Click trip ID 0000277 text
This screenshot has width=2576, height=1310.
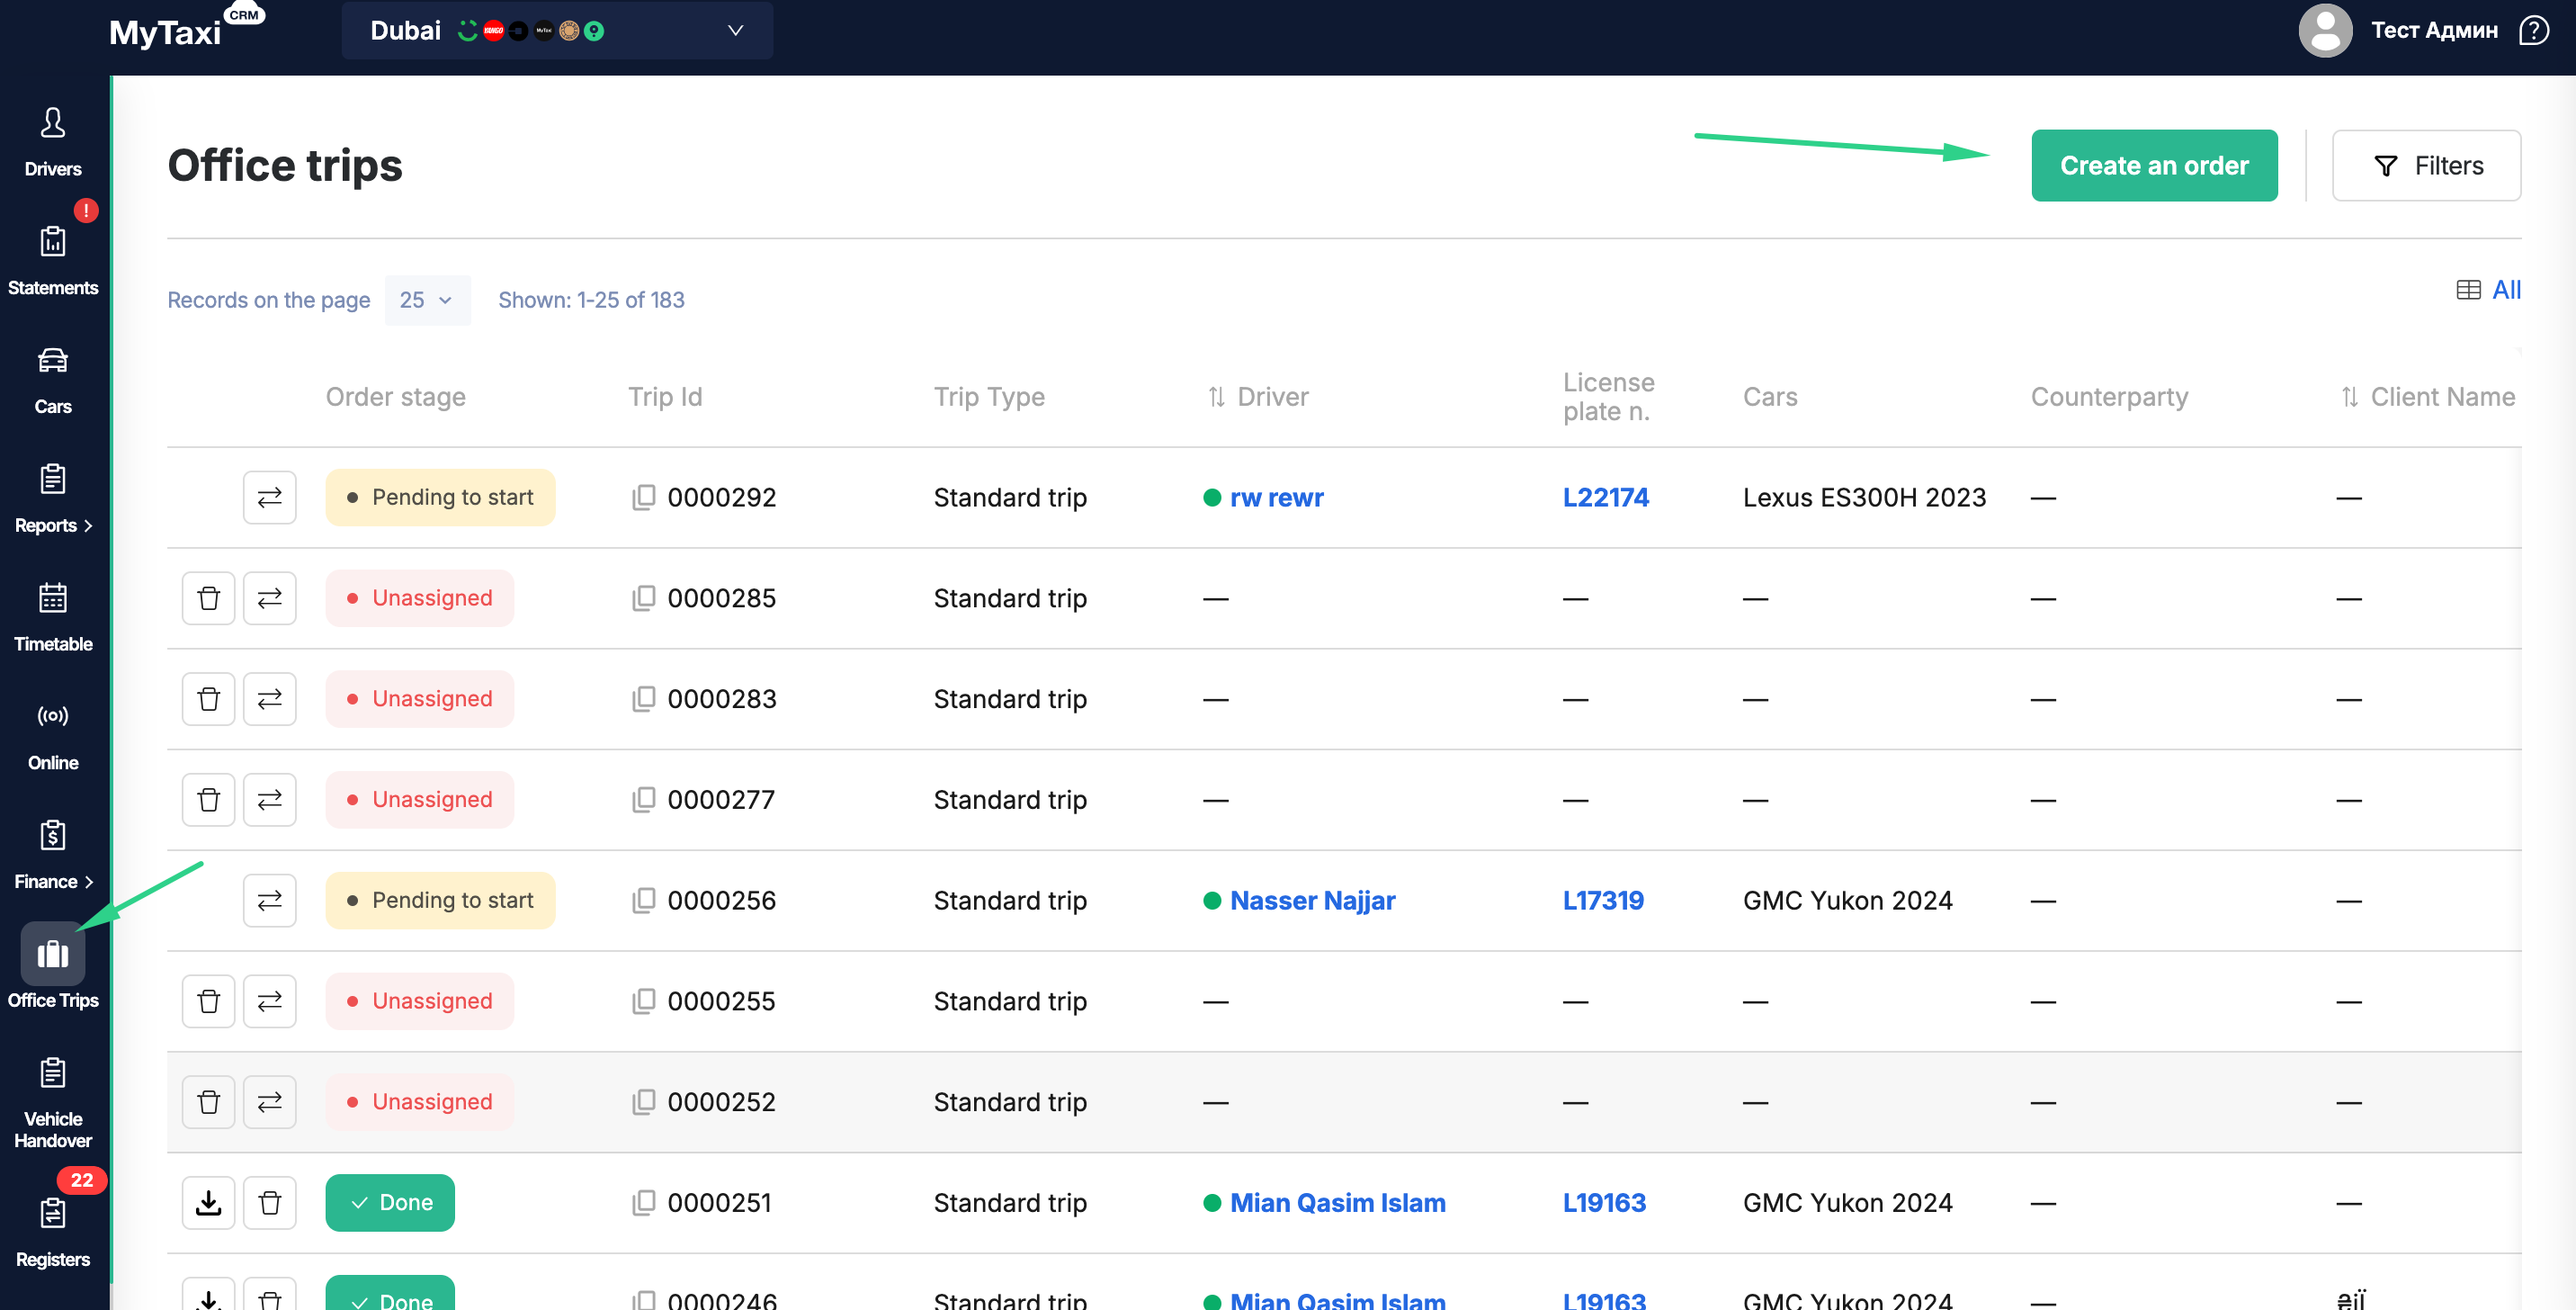click(x=721, y=800)
